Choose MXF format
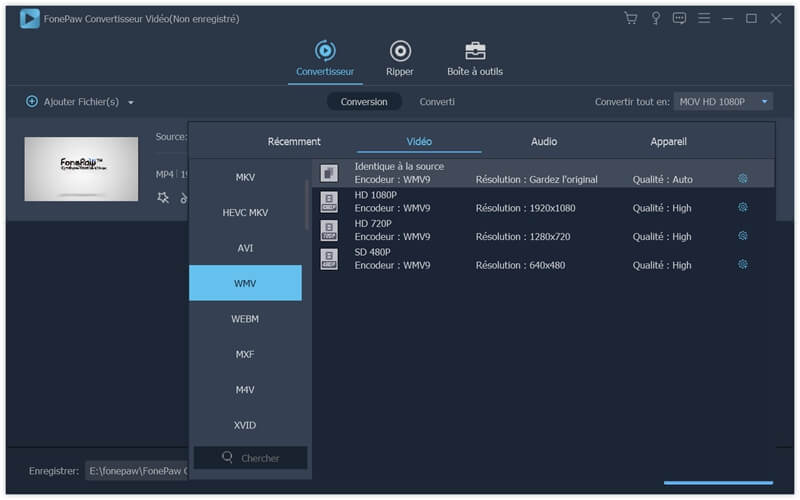This screenshot has height=500, width=800. click(245, 354)
